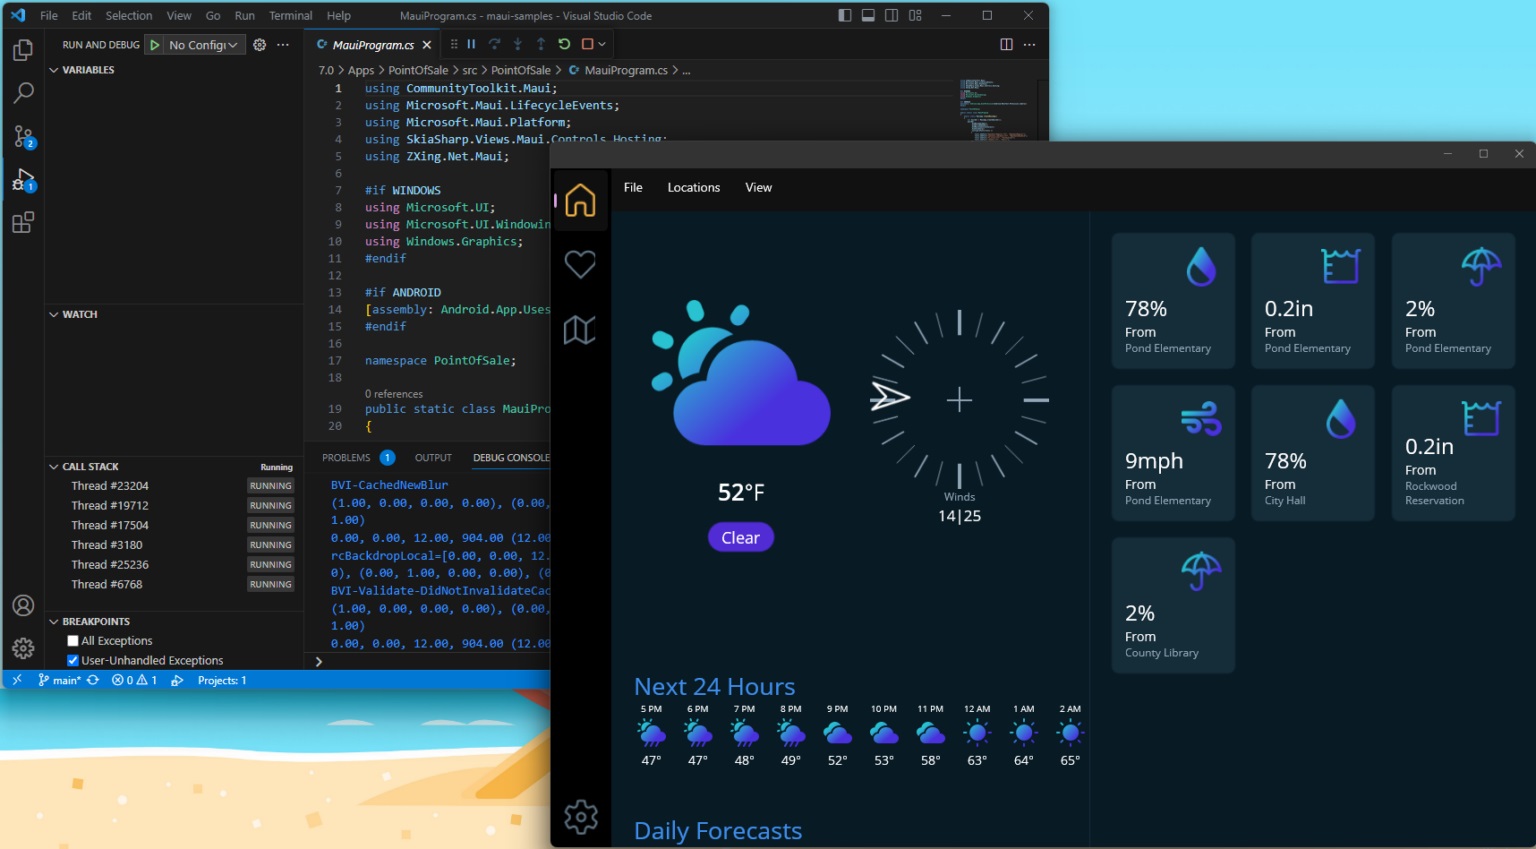
Task: Select the map icon in the weather sidebar
Action: click(580, 330)
